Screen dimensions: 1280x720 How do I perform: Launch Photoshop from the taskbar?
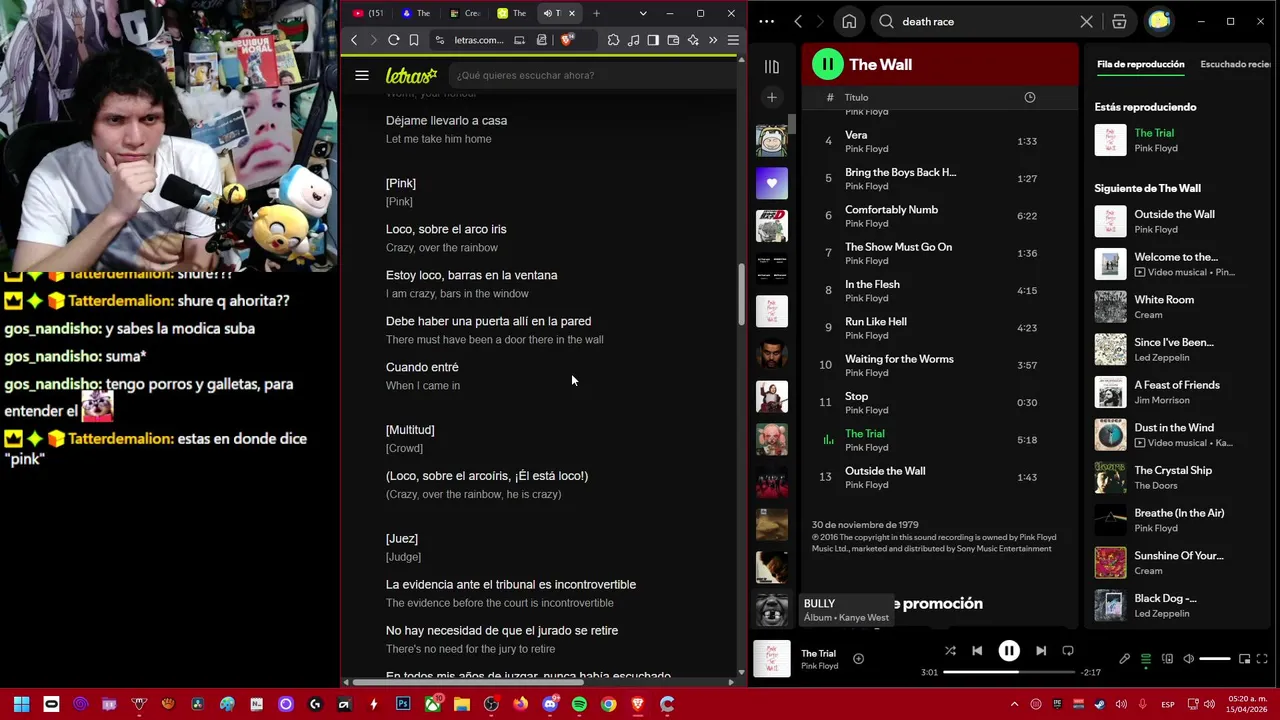click(403, 704)
